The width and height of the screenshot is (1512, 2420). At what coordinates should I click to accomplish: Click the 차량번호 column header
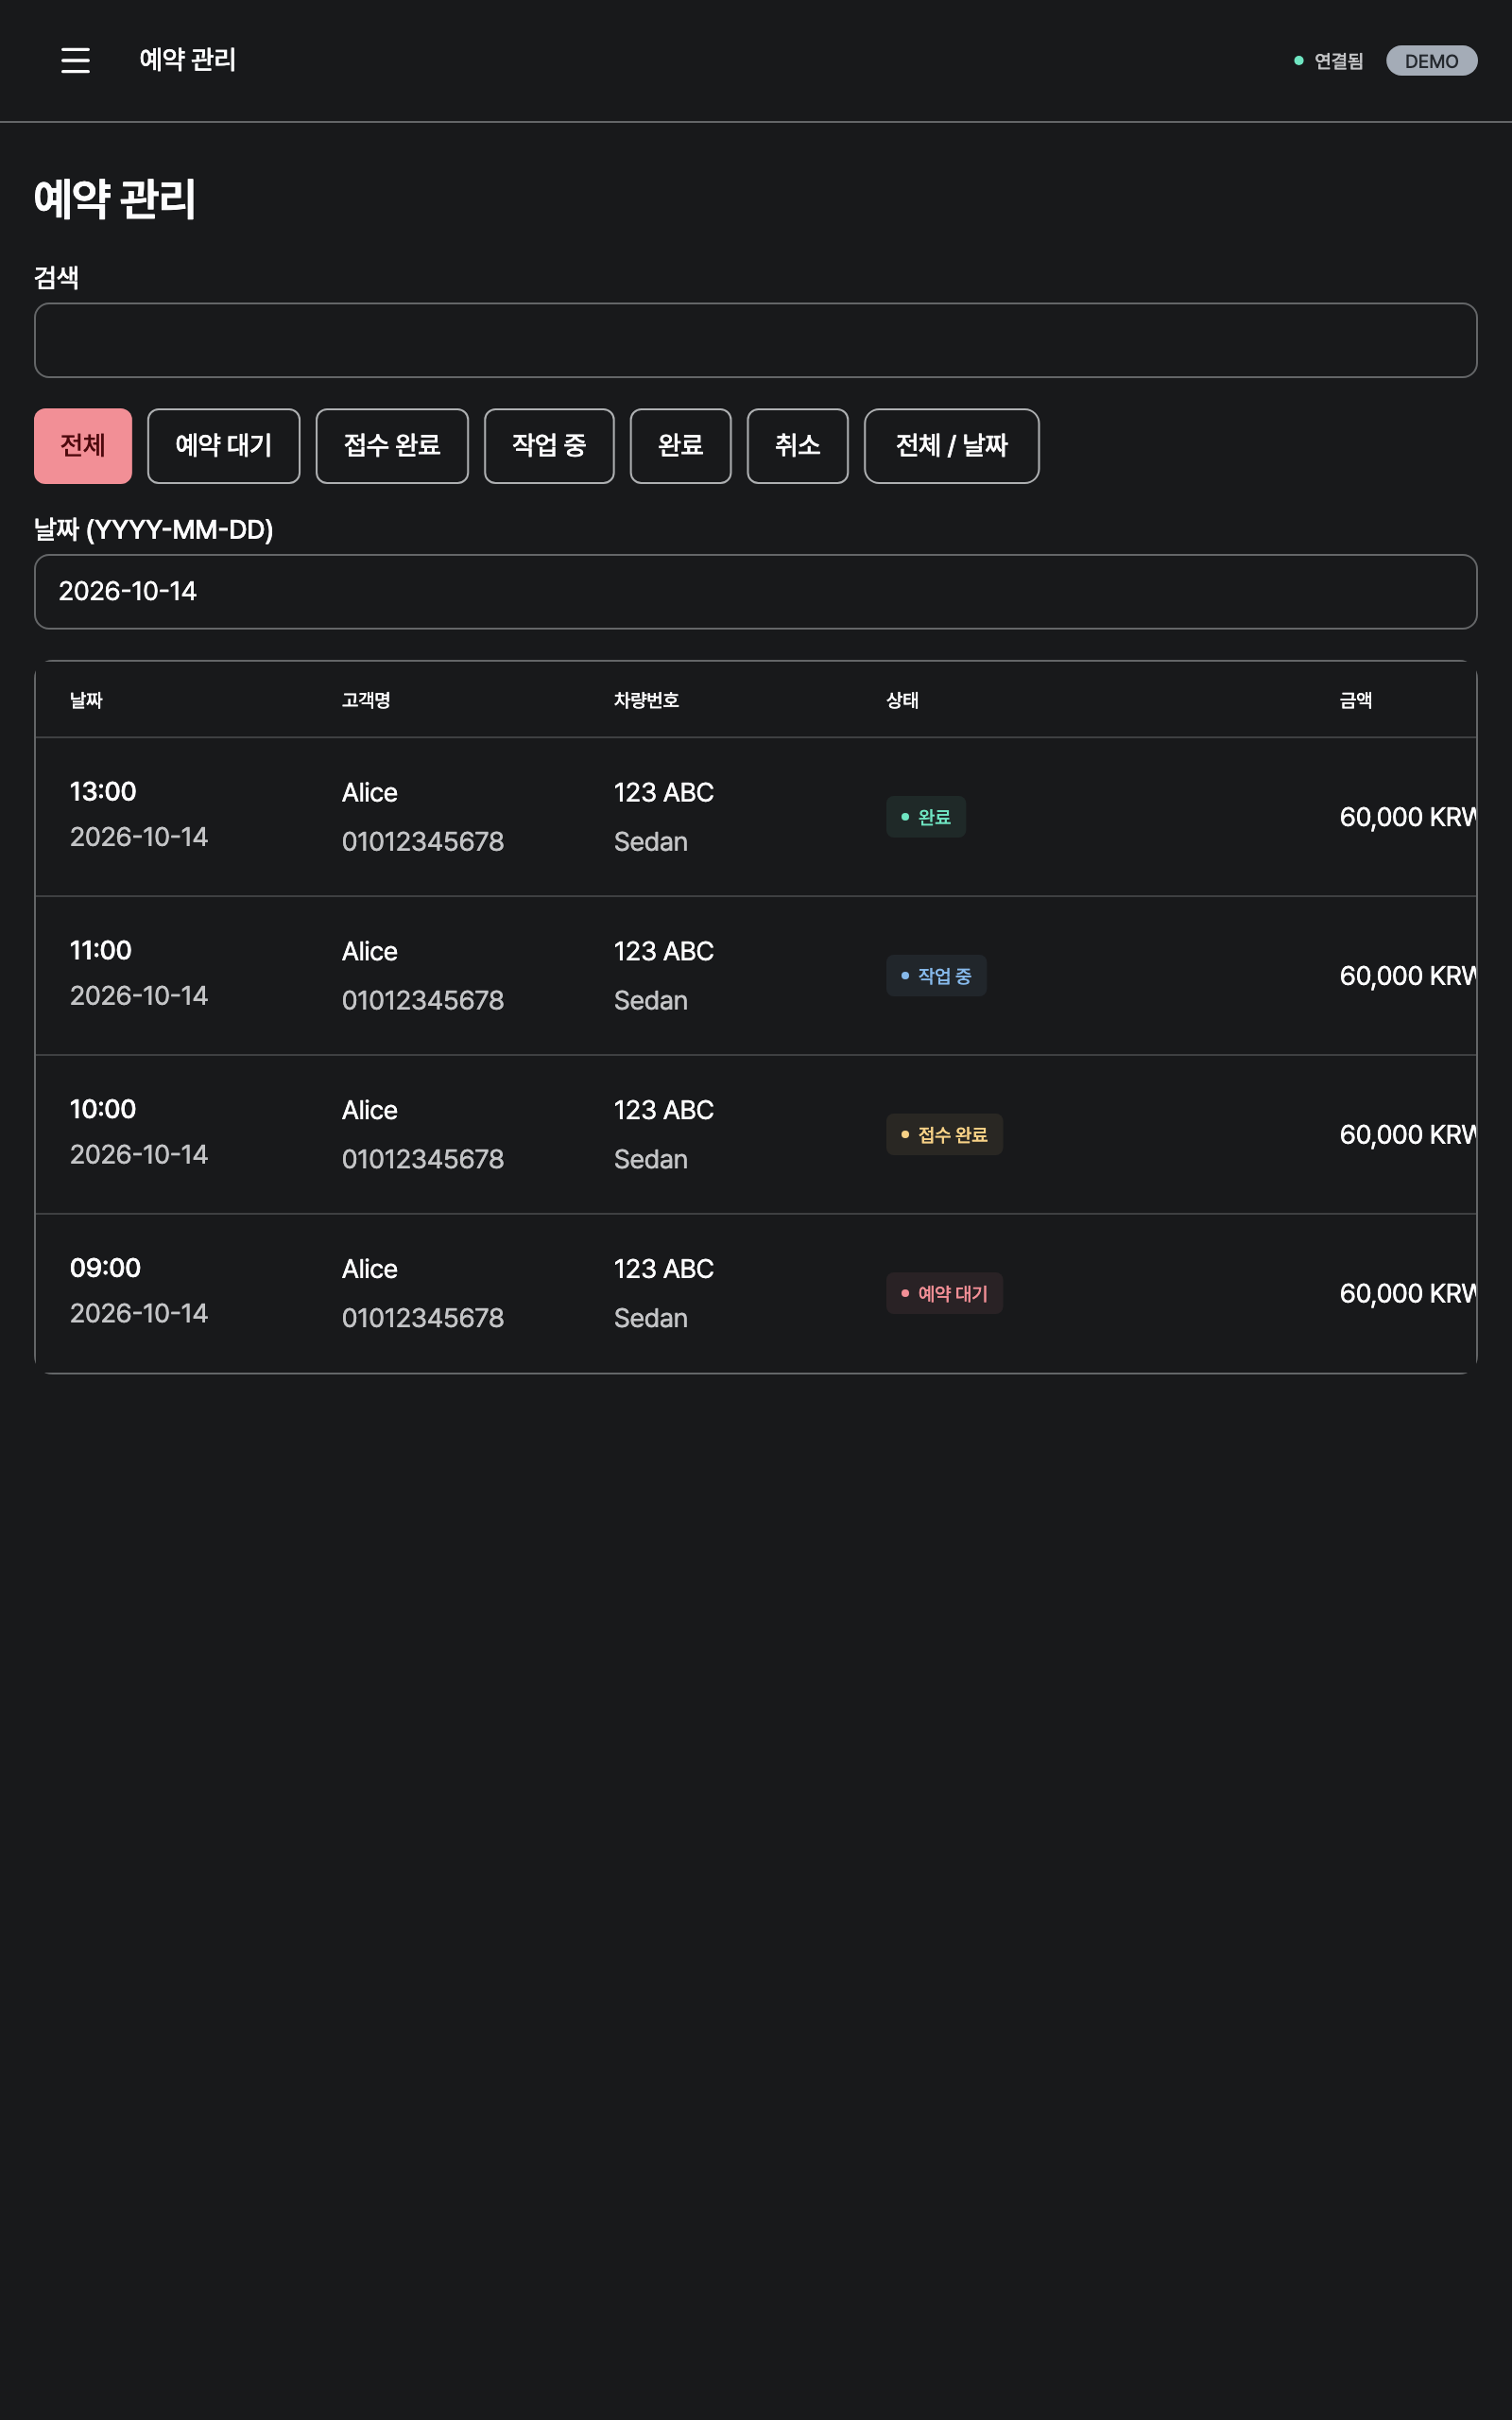[646, 700]
